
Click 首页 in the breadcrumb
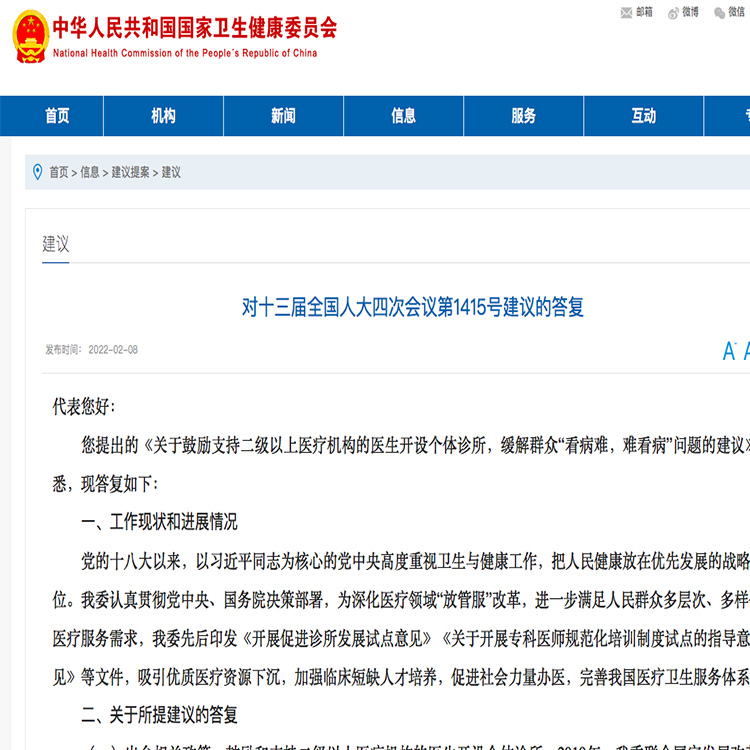pos(59,172)
